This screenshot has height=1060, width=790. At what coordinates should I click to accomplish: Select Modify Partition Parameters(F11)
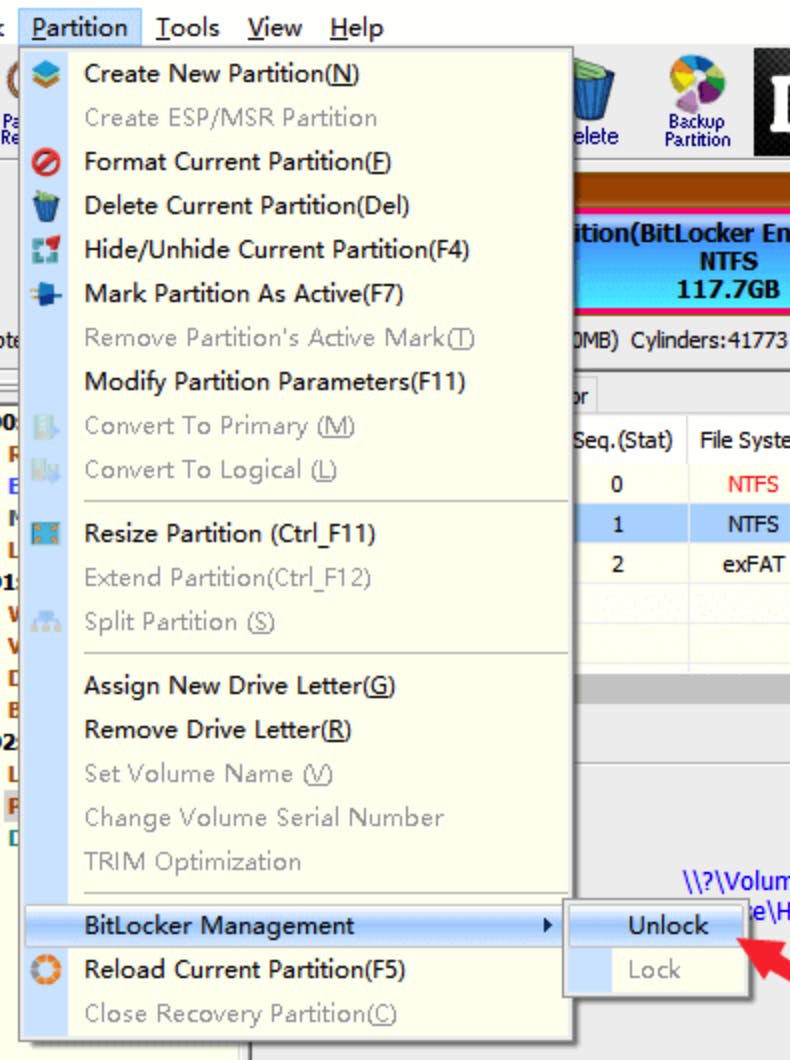[275, 382]
